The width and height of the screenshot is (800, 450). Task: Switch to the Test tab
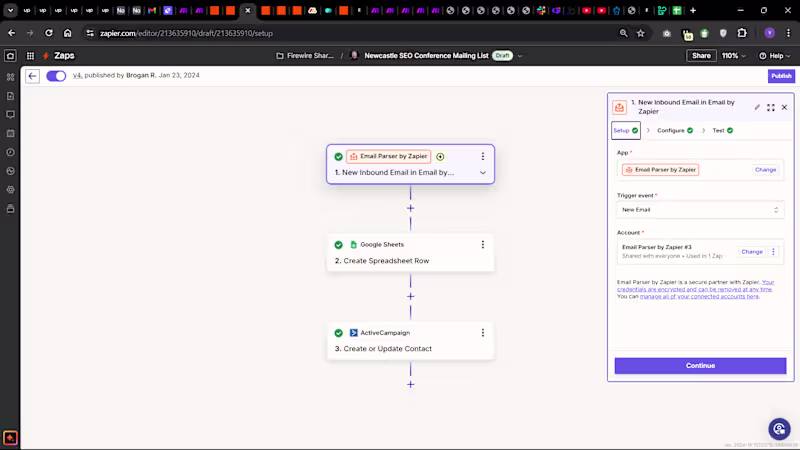pyautogui.click(x=722, y=131)
